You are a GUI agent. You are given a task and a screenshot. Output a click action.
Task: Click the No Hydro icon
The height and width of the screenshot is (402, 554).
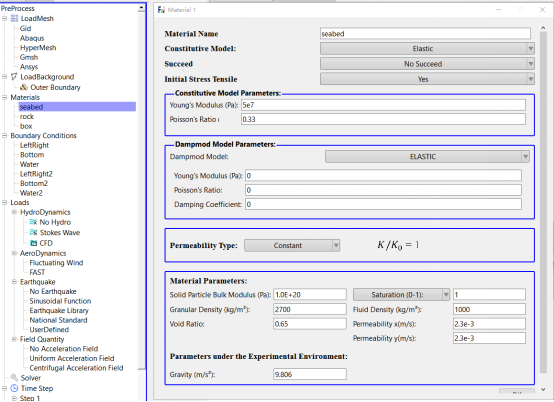pos(34,222)
